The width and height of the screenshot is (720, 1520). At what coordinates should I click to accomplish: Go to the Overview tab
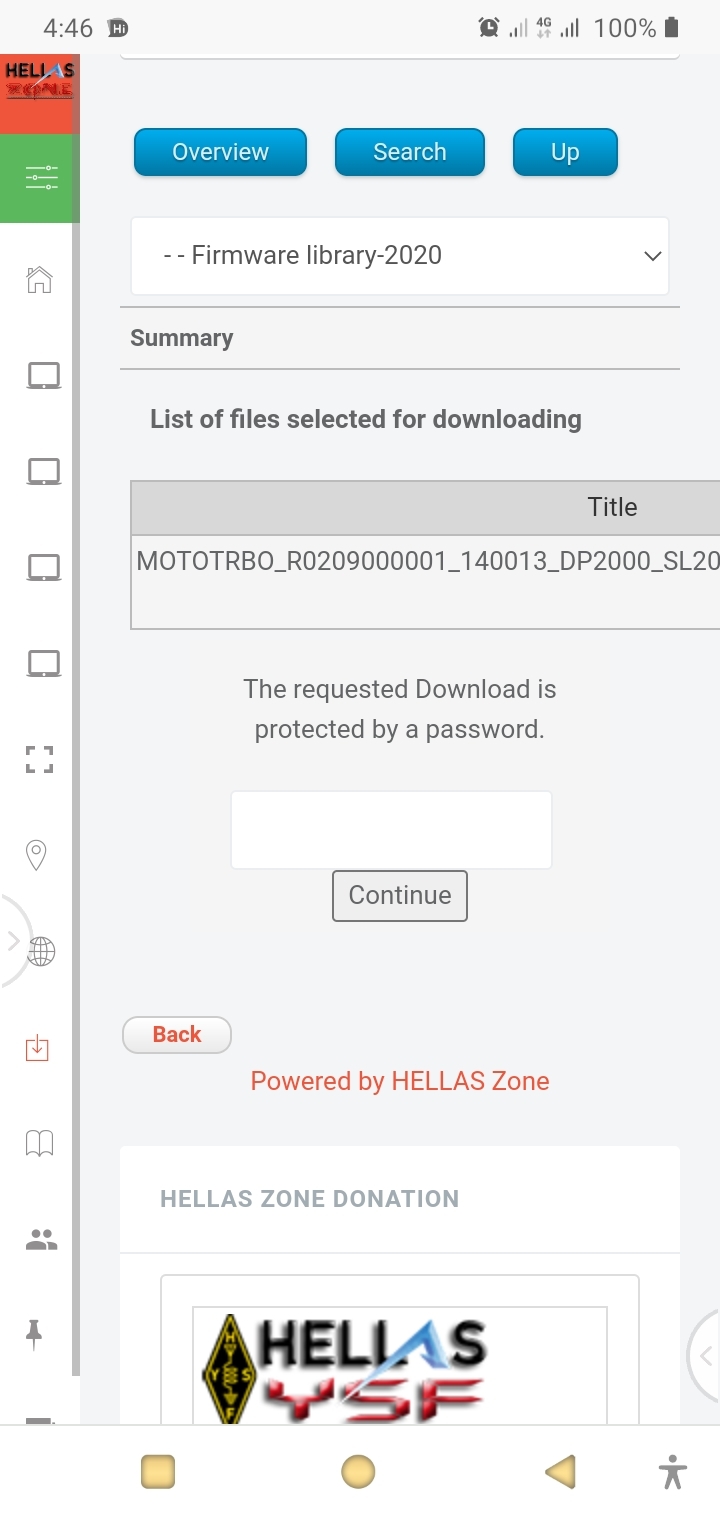(220, 152)
